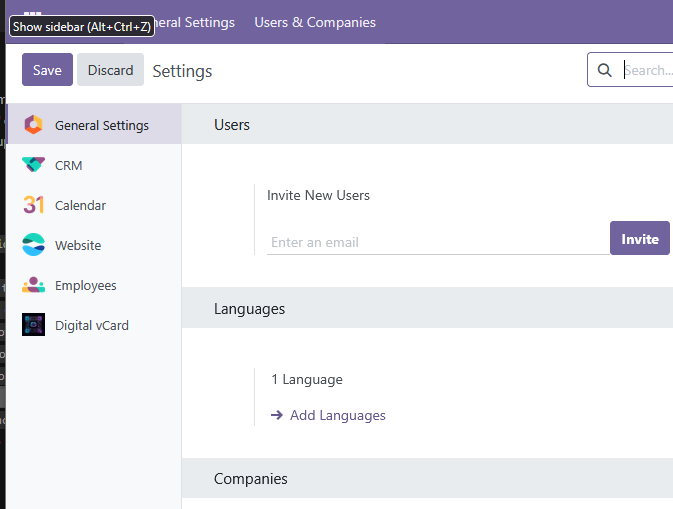
Task: Save the settings changes
Action: 47,70
